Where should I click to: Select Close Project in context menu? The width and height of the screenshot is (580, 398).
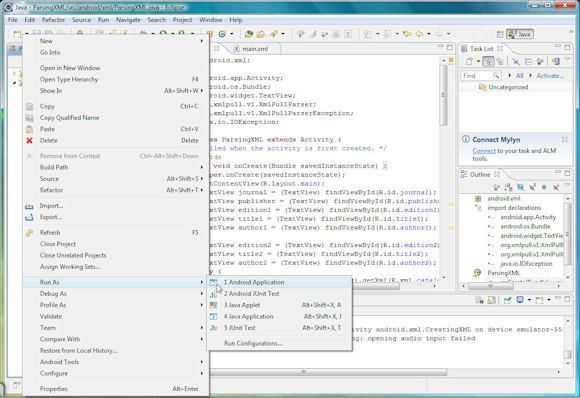(58, 244)
